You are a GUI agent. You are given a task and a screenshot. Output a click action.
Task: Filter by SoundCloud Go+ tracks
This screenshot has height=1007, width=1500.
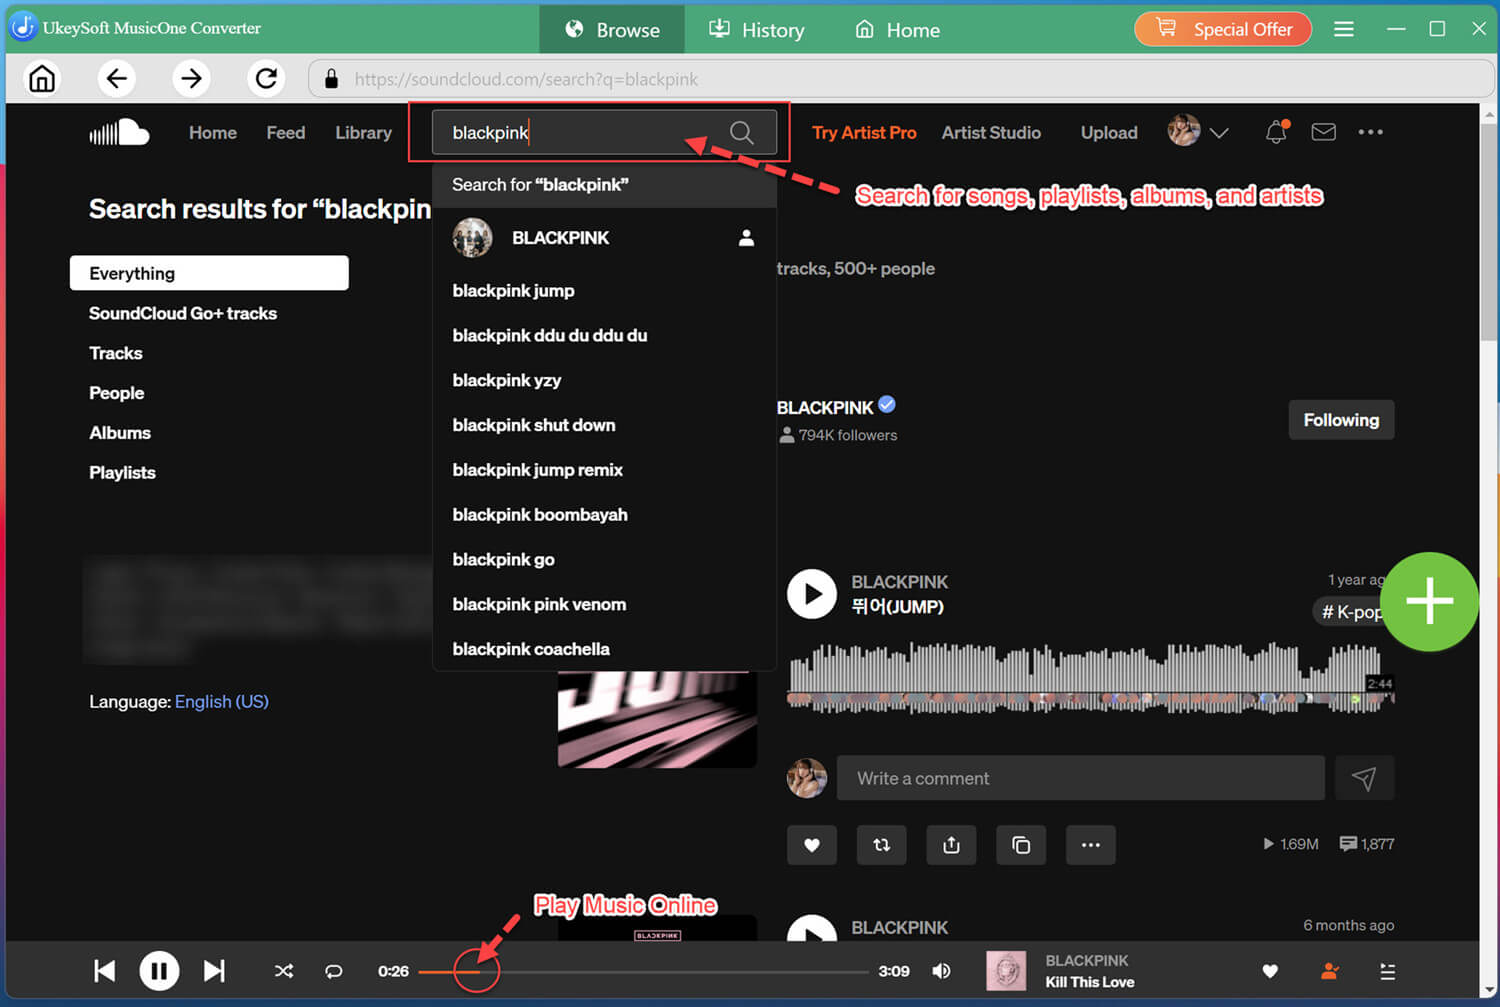(183, 313)
